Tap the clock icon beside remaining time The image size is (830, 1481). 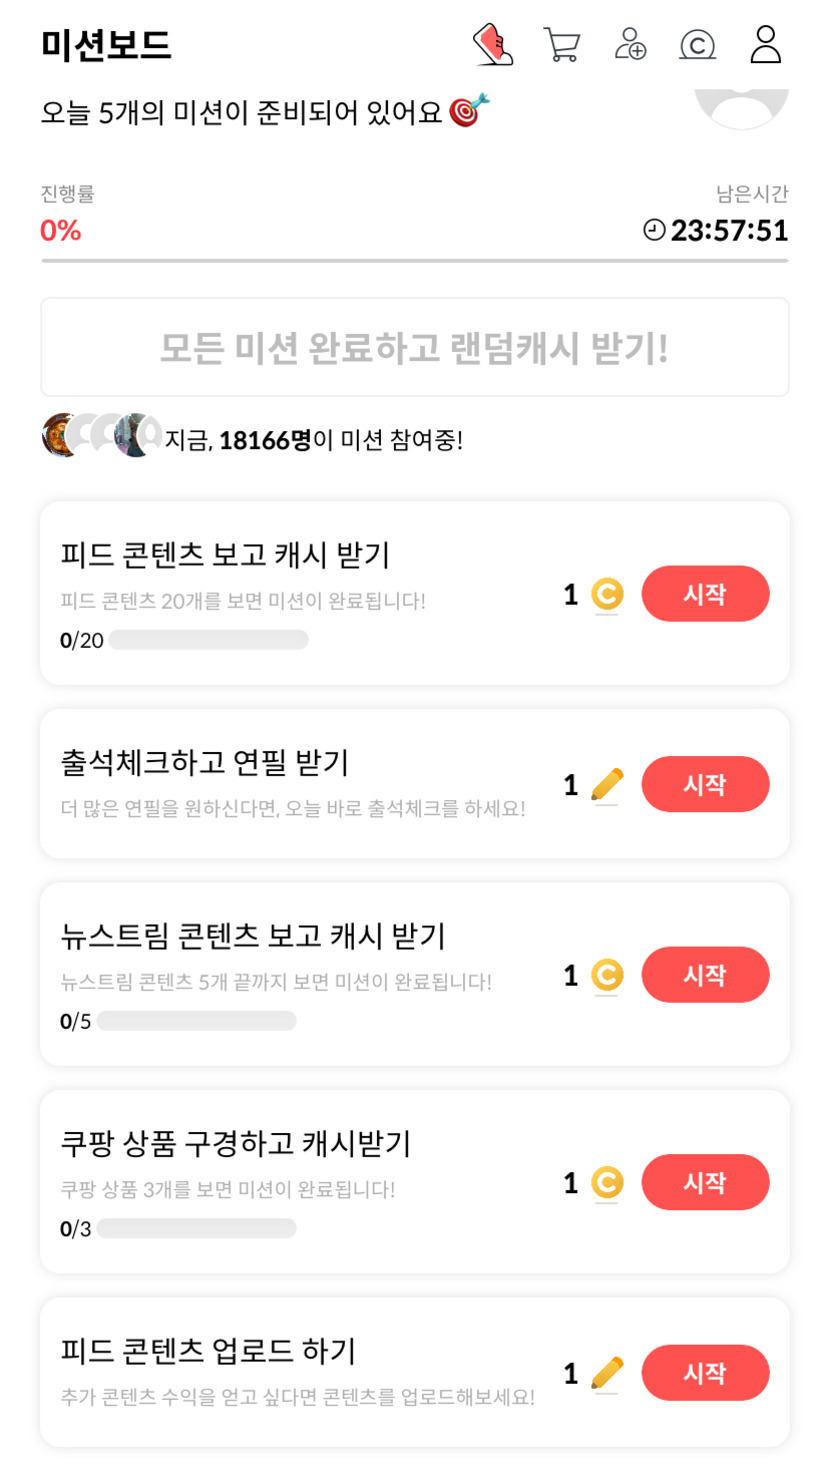(x=654, y=231)
